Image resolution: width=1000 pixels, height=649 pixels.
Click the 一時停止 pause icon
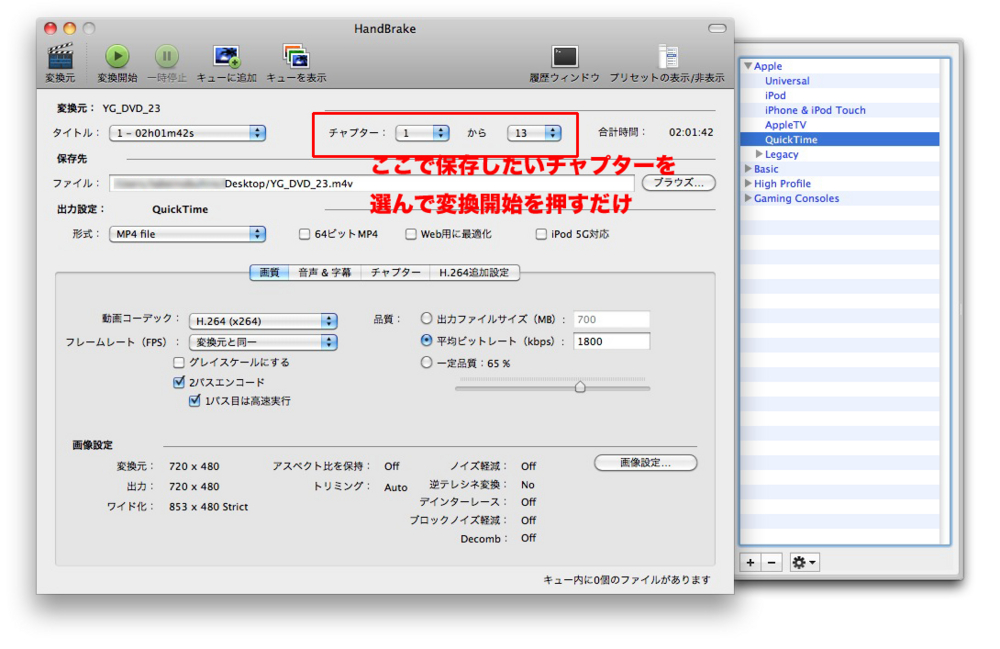pos(167,56)
